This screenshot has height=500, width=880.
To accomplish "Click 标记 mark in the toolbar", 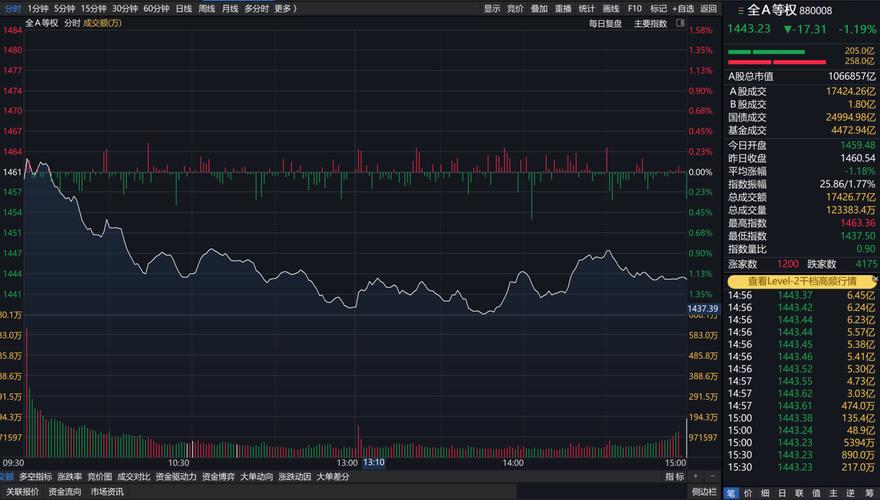I will pyautogui.click(x=658, y=8).
